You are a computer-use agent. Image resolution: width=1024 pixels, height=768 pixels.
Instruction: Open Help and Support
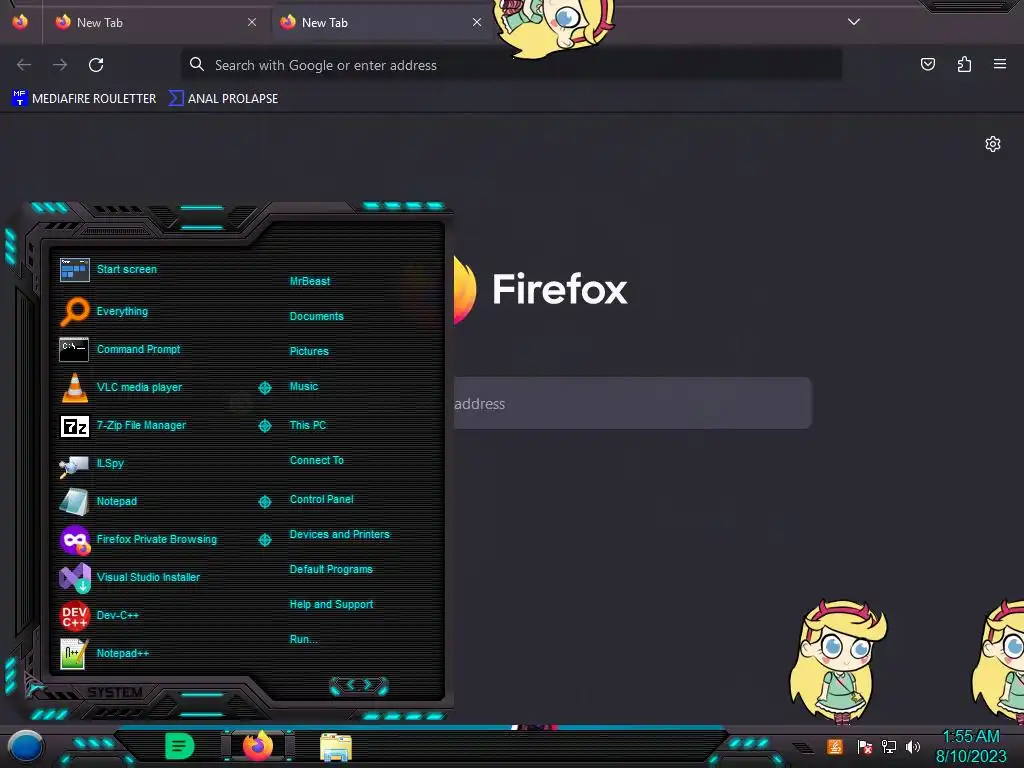click(x=331, y=605)
